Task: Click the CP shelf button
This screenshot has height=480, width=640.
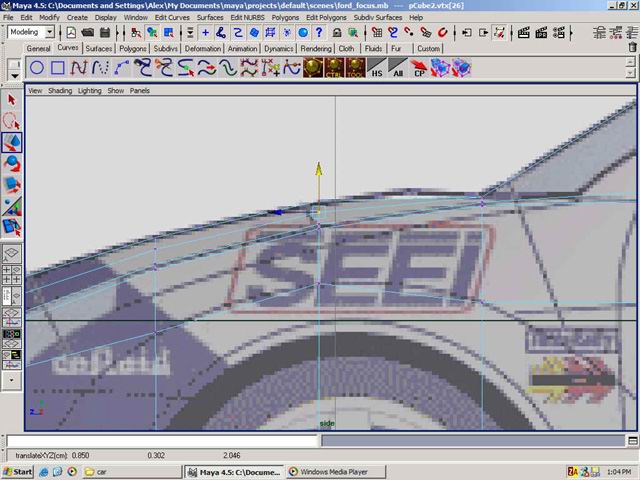Action: [x=419, y=68]
